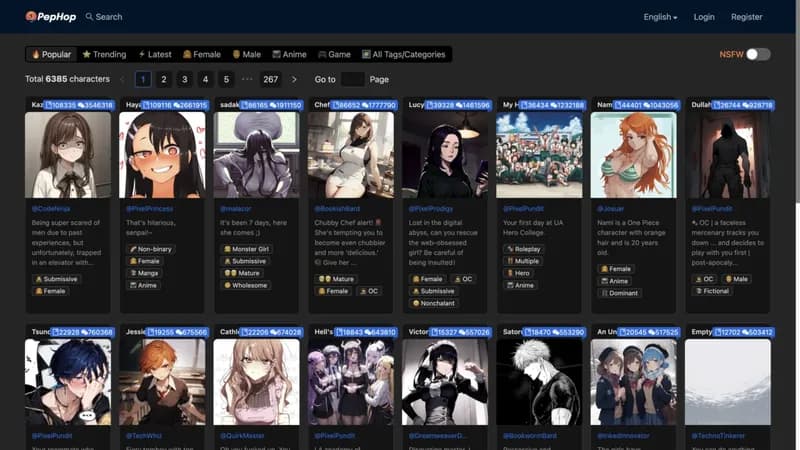Click the Nonchalant tag
Image resolution: width=800 pixels, height=450 pixels.
click(433, 303)
